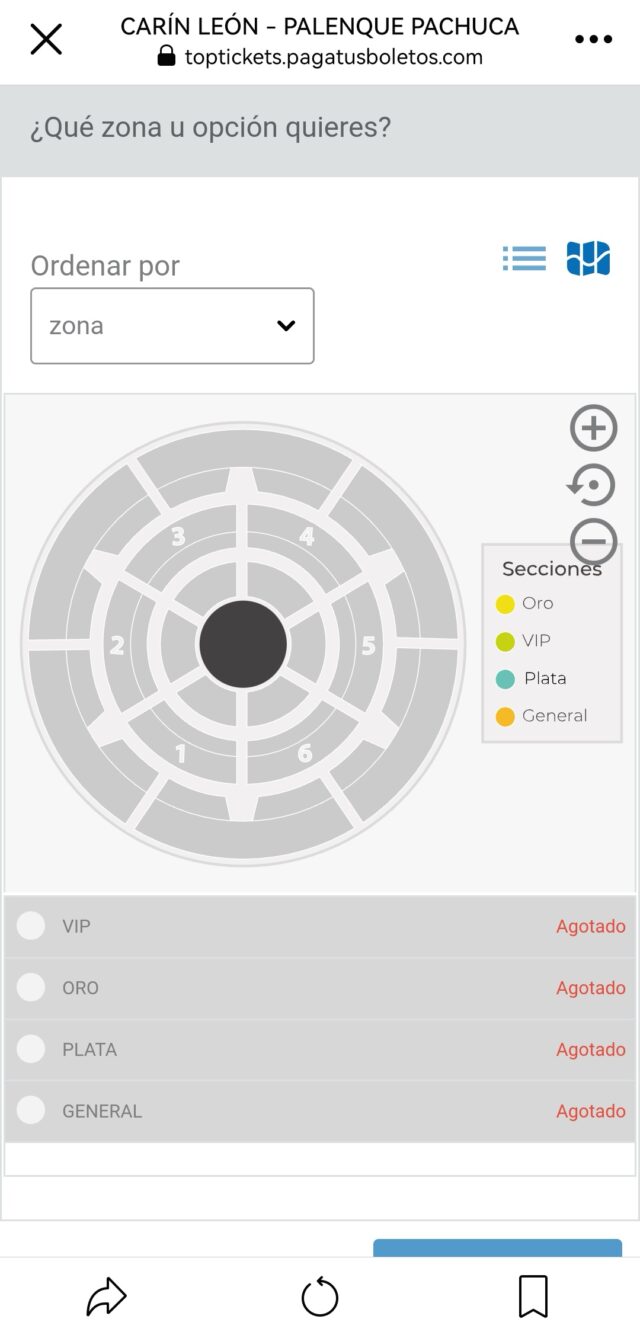Zoom in on the seating map
Viewport: 640px width, 1335px height.
tap(594, 428)
